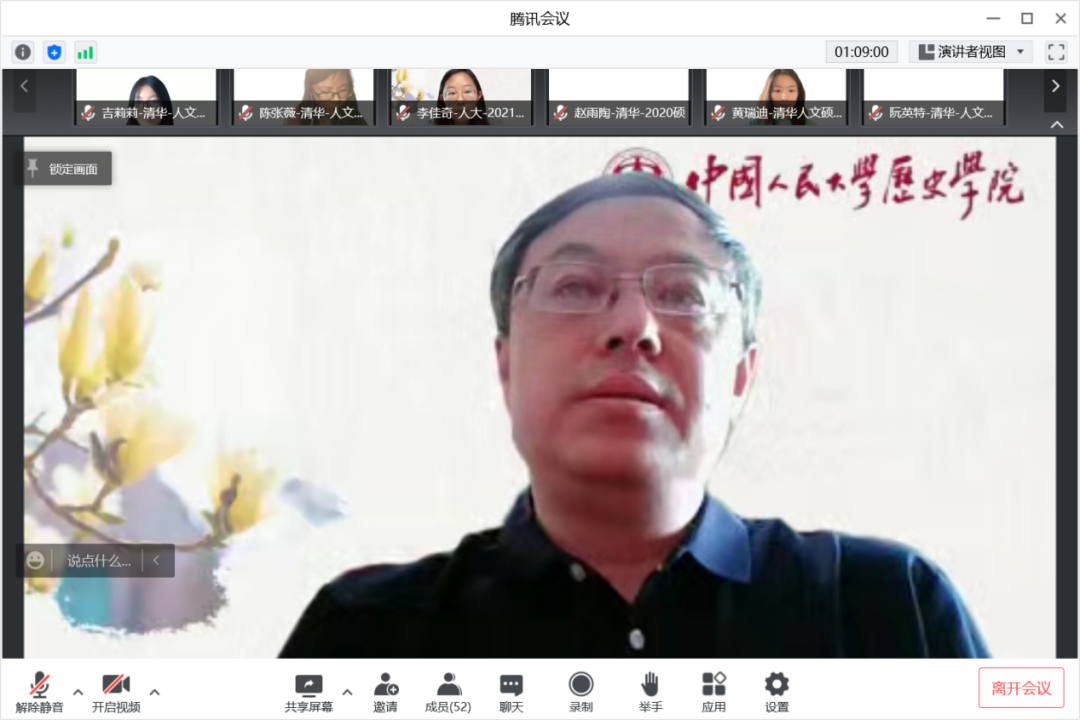Raise hand with 举手 icon

[x=650, y=692]
